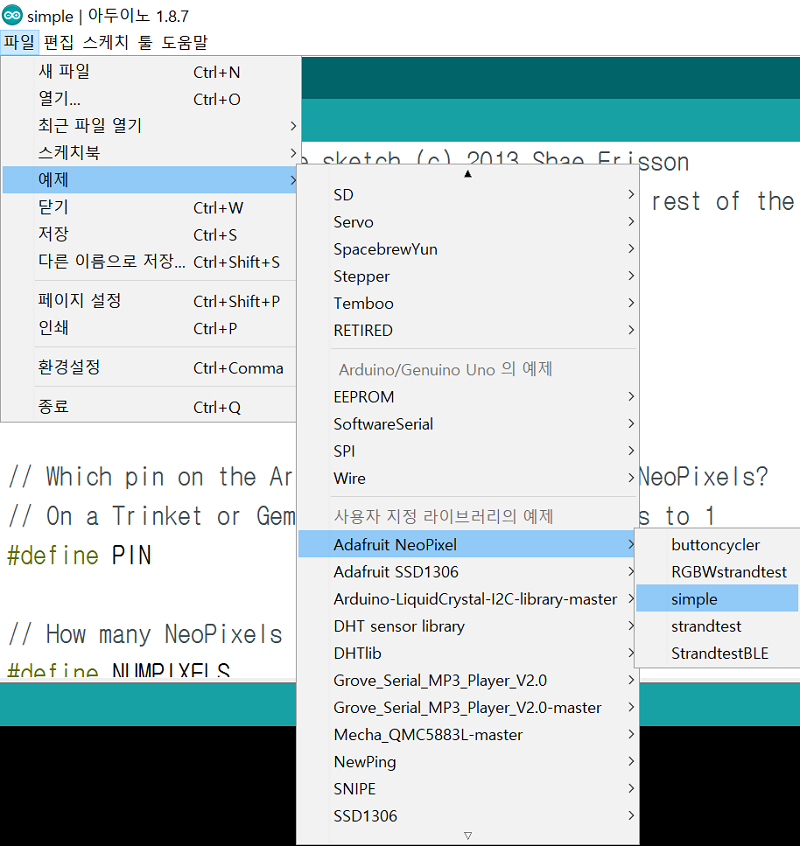Expand the Wire examples

(468, 478)
